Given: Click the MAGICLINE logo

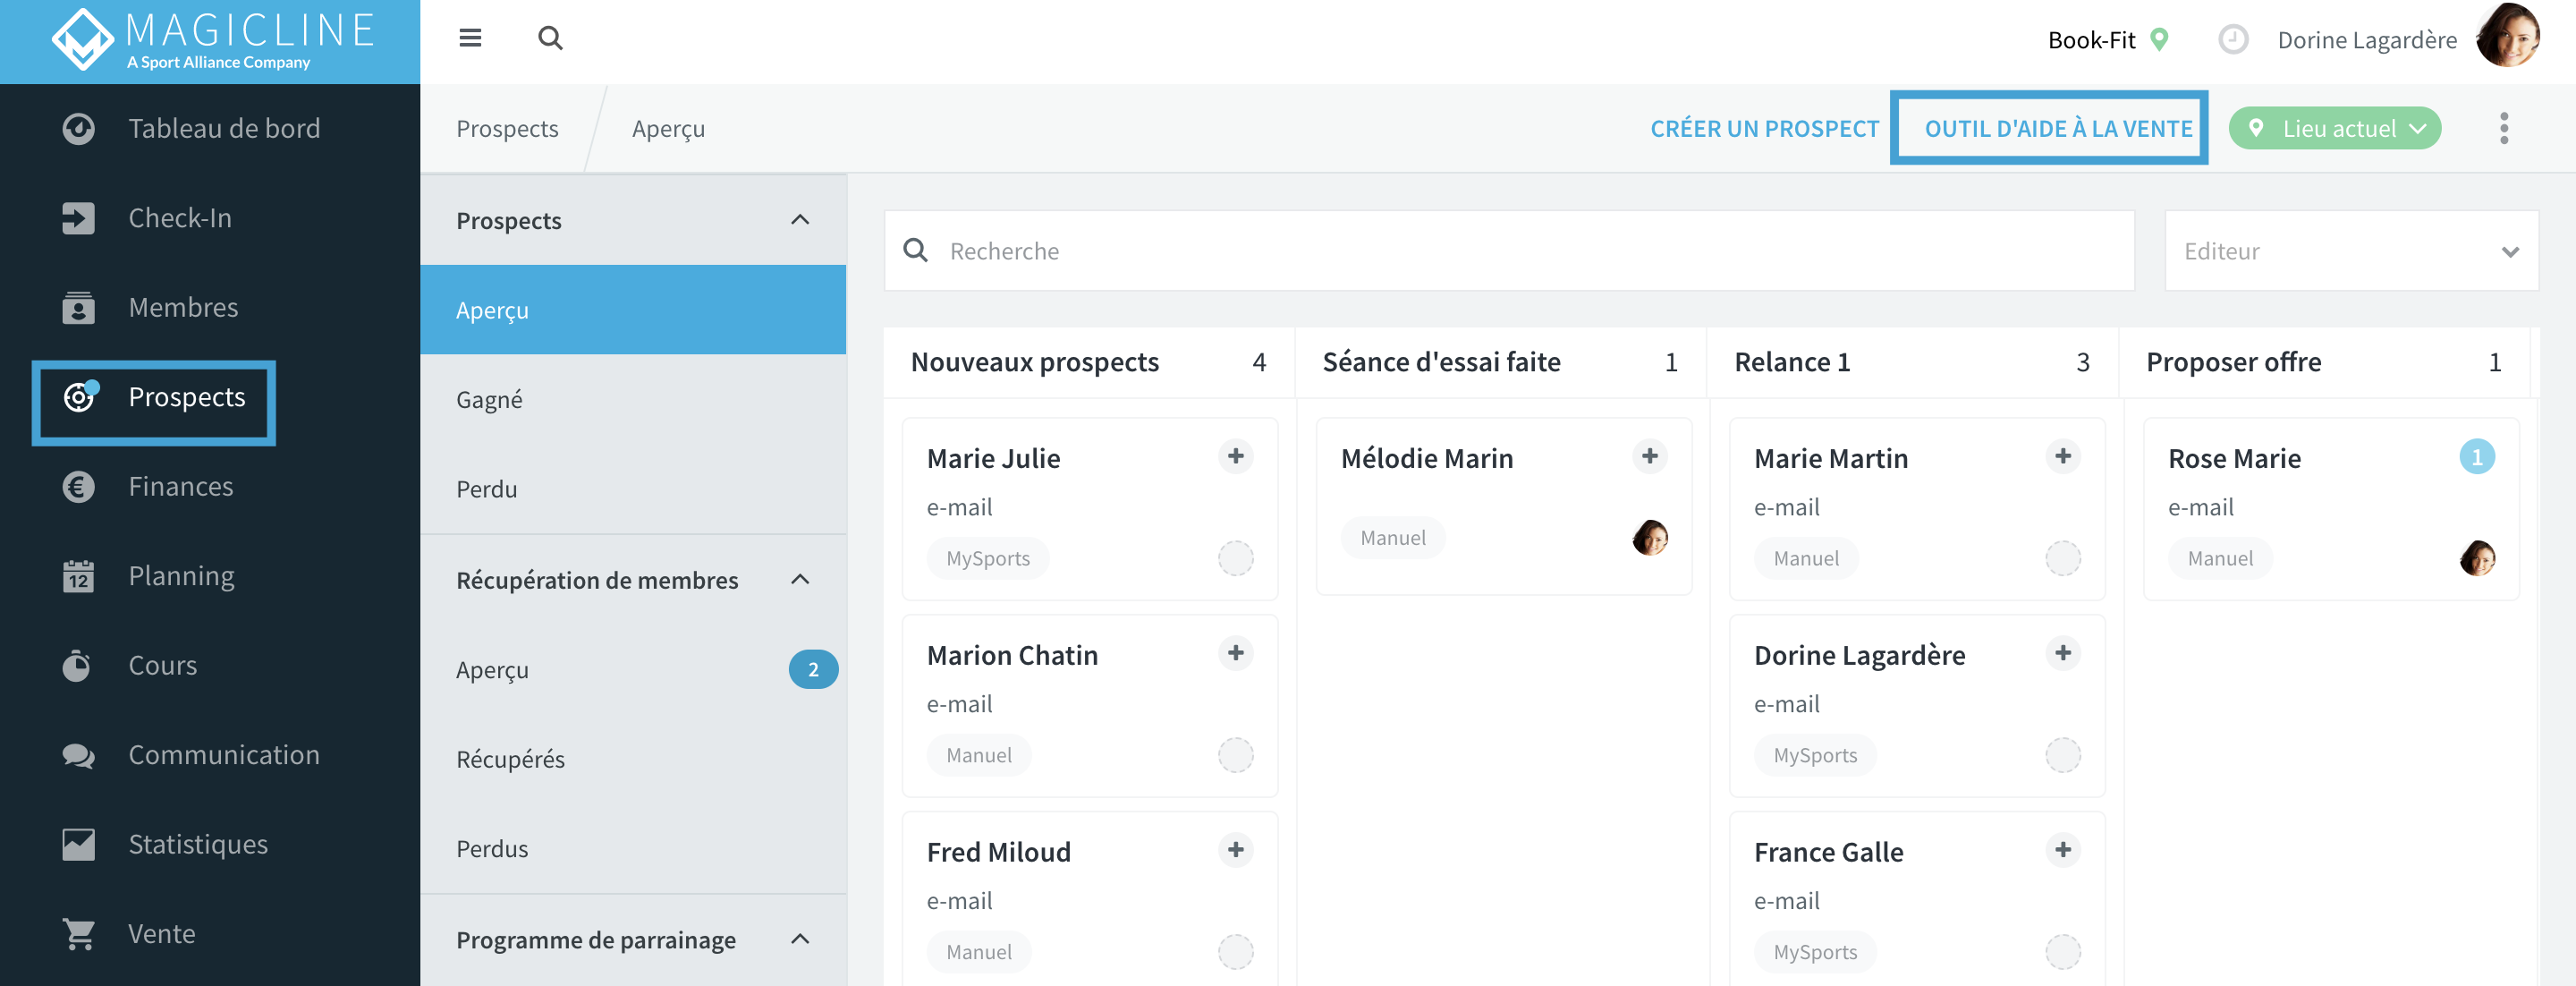Looking at the screenshot, I should click(x=210, y=40).
